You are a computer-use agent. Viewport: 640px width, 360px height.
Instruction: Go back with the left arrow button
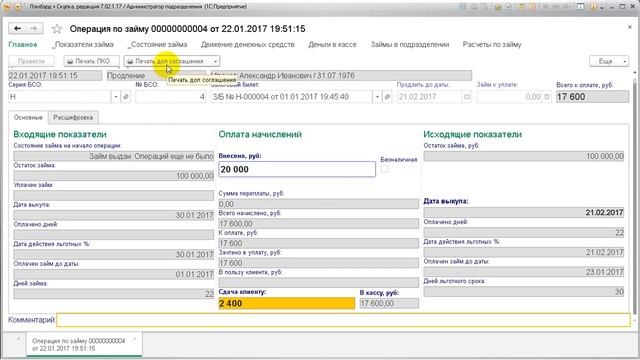(x=17, y=28)
